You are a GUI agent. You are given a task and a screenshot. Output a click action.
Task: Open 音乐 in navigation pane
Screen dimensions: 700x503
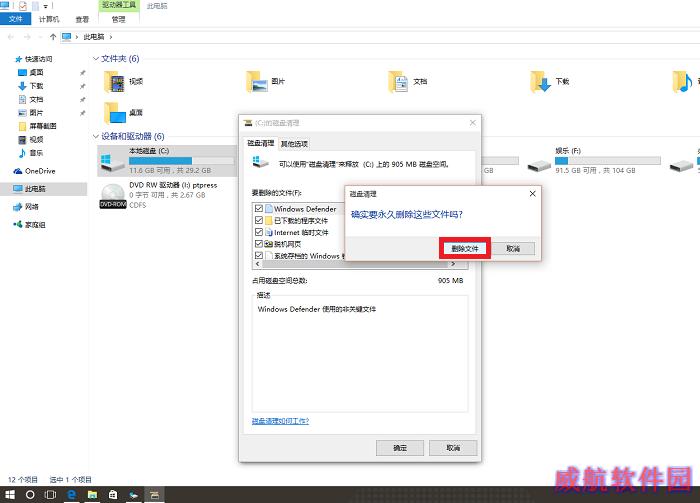click(x=36, y=153)
